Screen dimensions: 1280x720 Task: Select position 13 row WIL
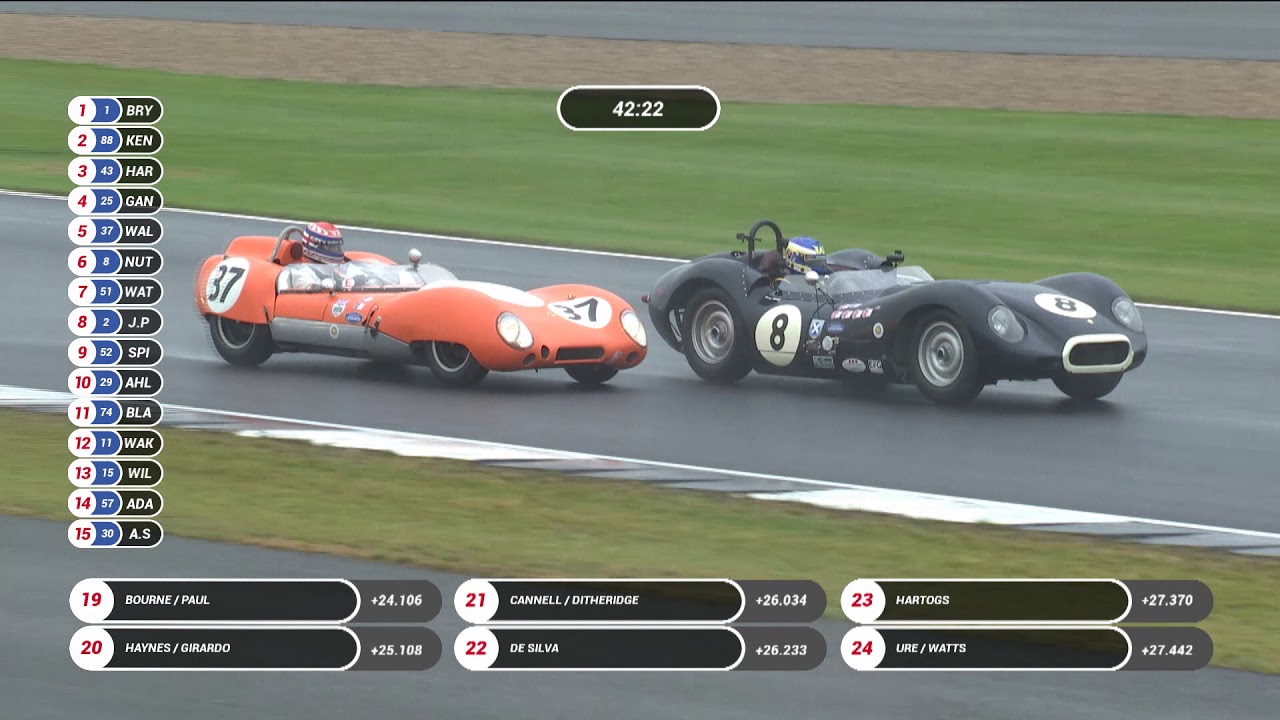[x=115, y=473]
